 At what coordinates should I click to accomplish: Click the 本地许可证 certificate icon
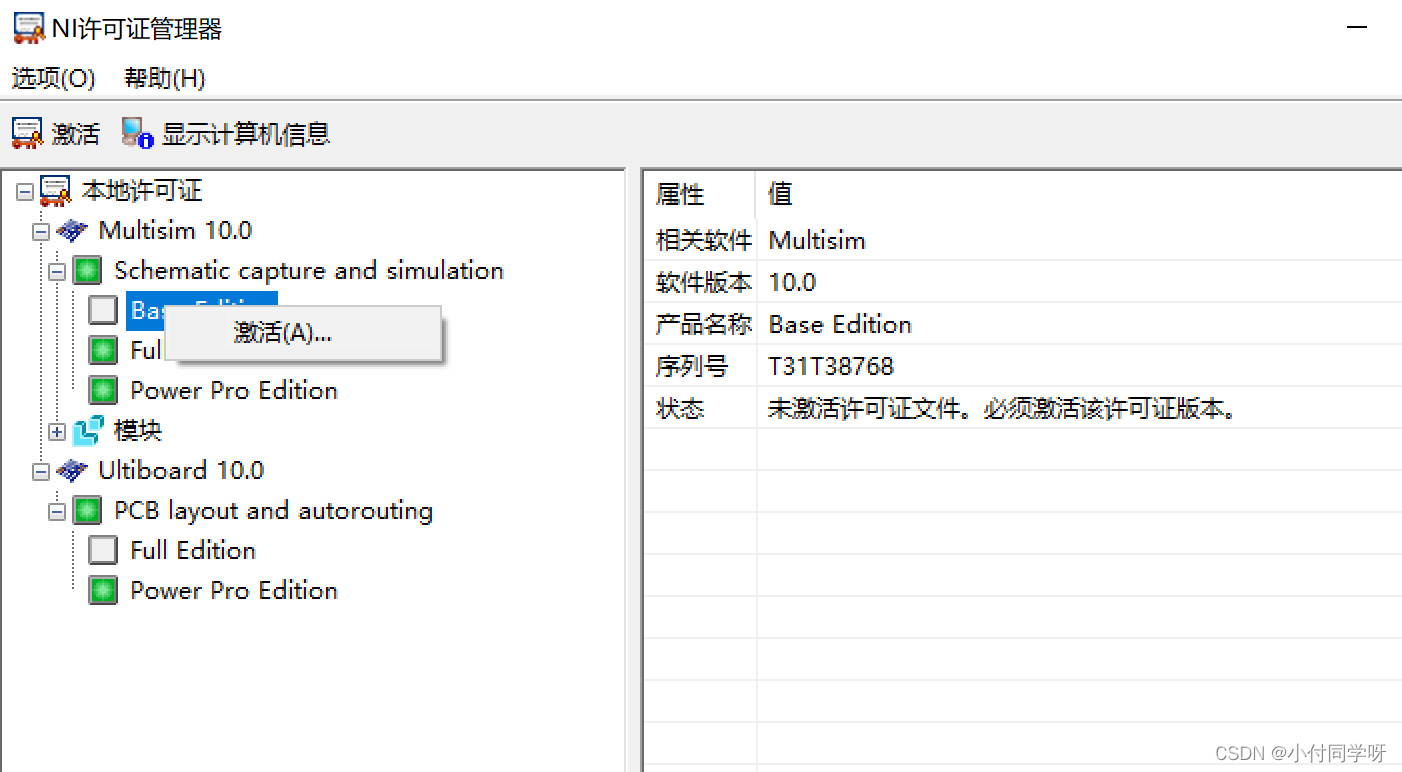point(55,190)
